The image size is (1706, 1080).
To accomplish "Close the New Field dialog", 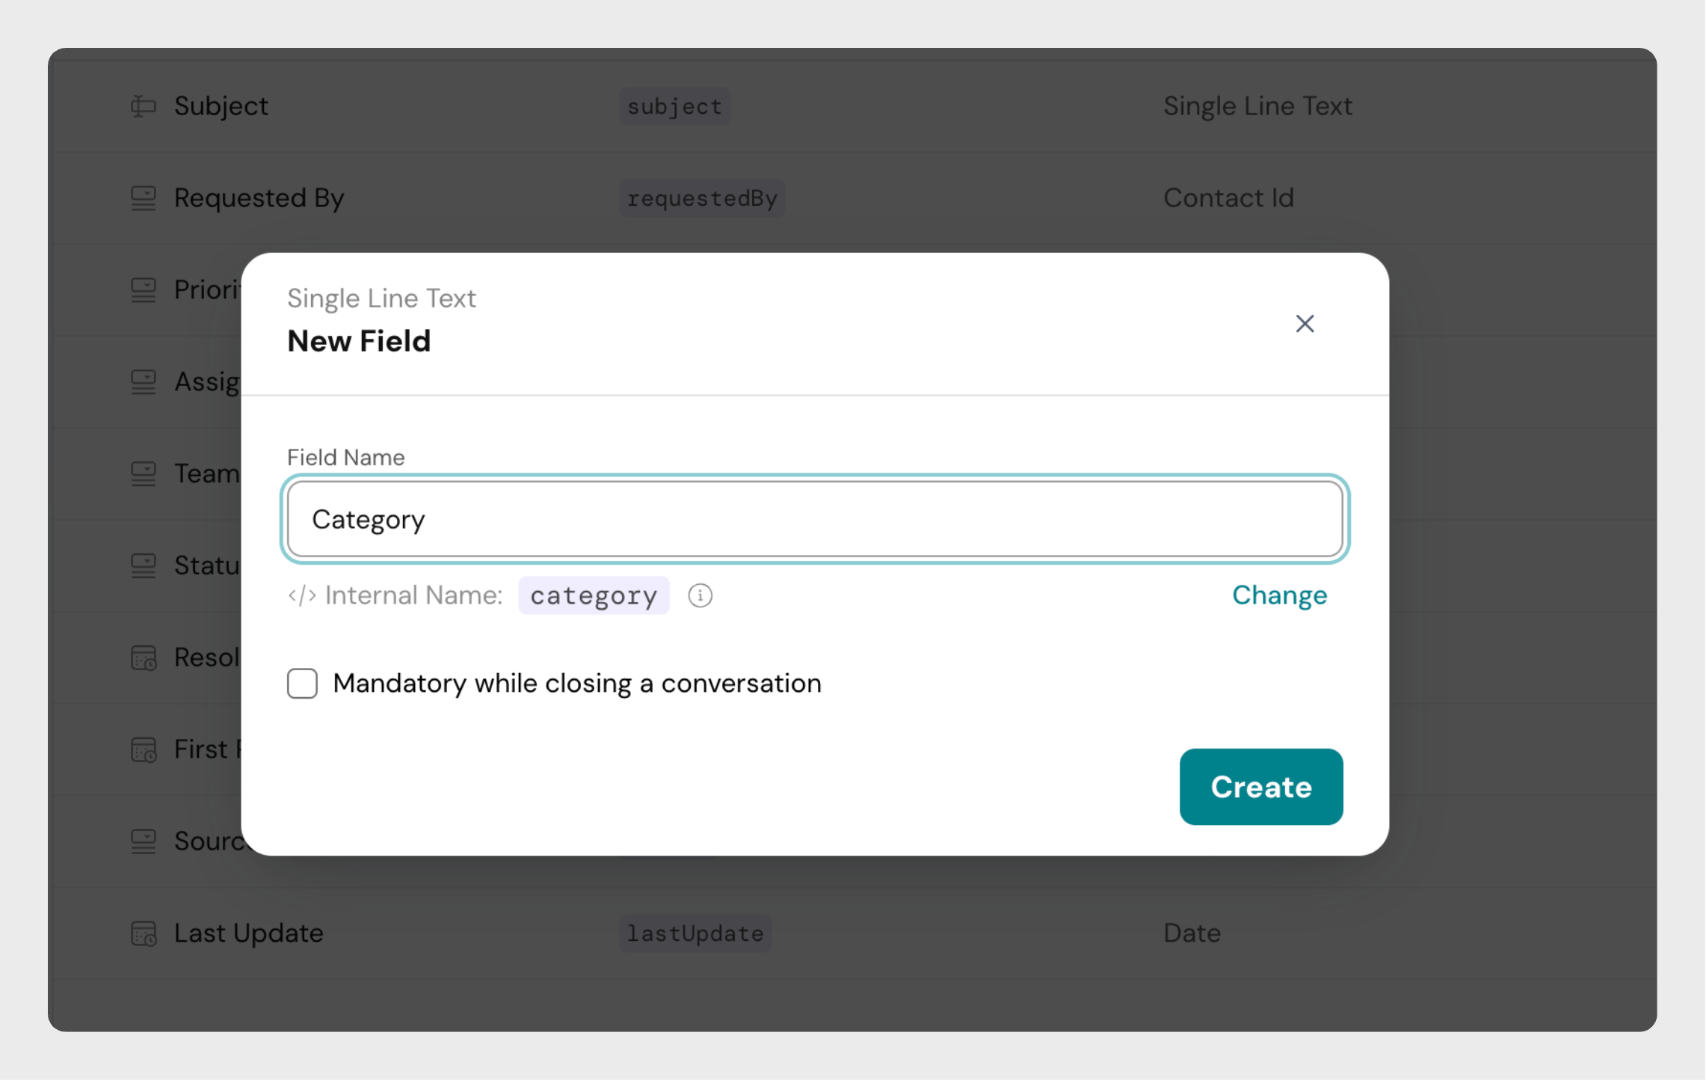I will pyautogui.click(x=1304, y=324).
